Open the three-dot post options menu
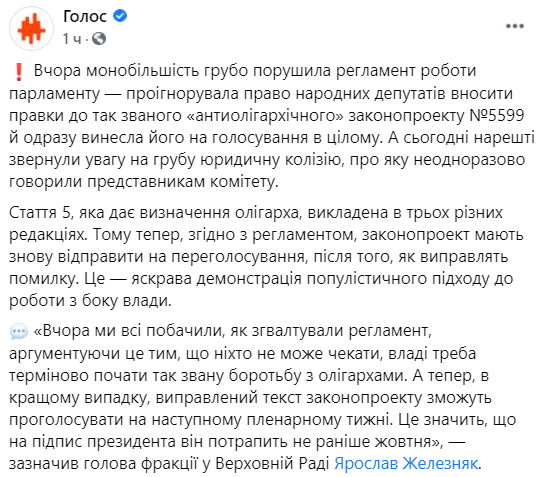 click(x=515, y=26)
